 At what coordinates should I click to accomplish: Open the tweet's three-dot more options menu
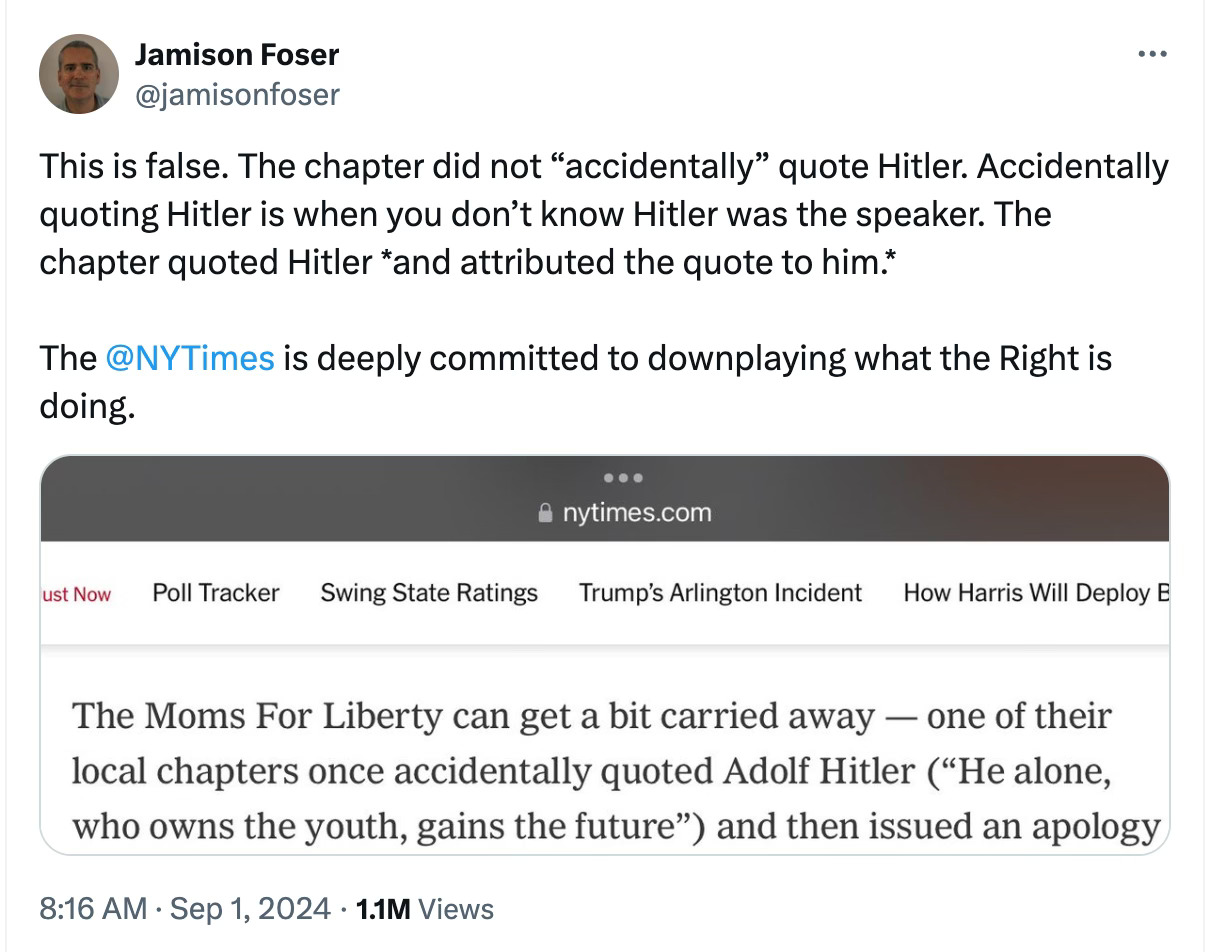point(1154,53)
